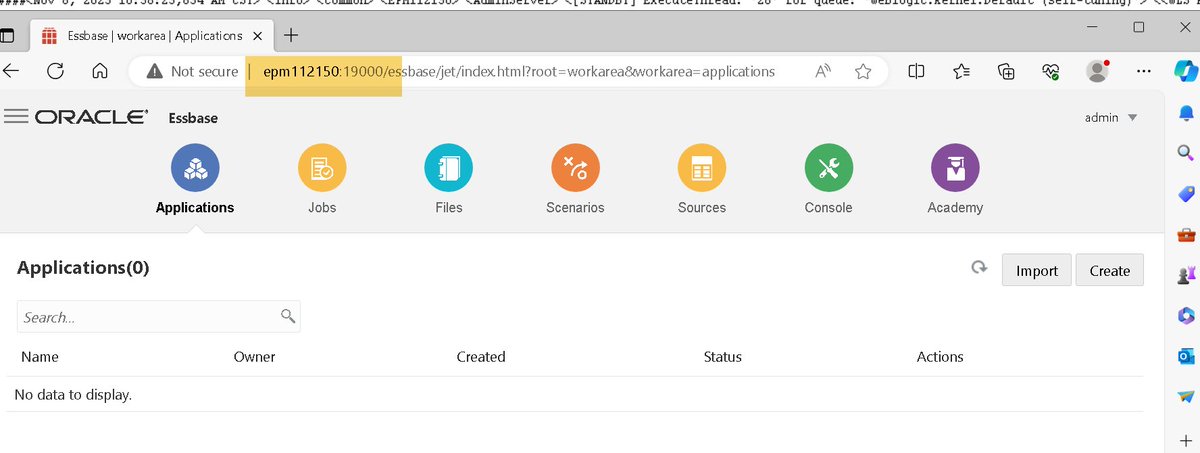Click the Oracle logo
Screen dimensions: 1200x453
pos(91,117)
